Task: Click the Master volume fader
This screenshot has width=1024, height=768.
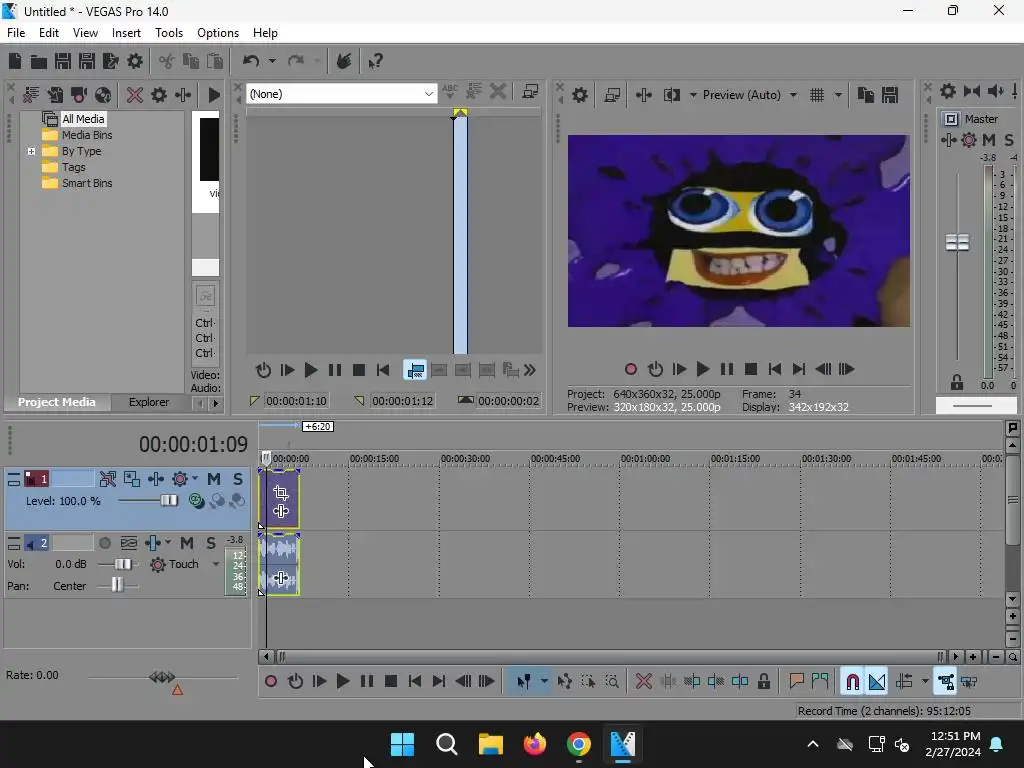Action: click(x=957, y=243)
